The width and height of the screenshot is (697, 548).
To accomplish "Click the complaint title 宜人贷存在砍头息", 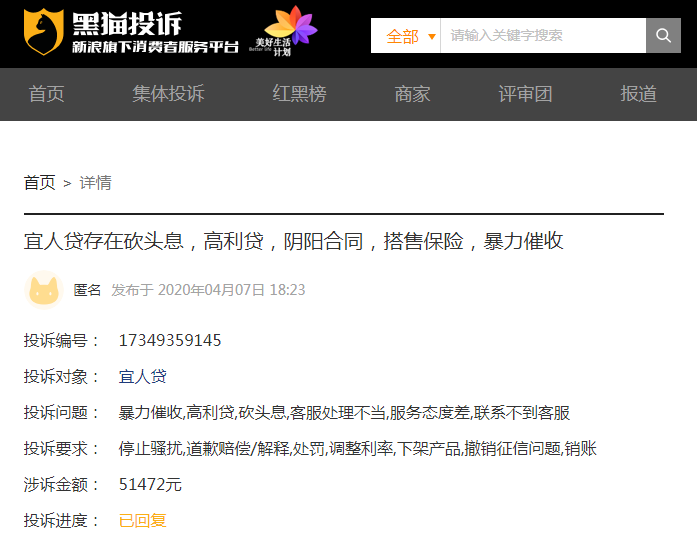I will click(x=293, y=241).
